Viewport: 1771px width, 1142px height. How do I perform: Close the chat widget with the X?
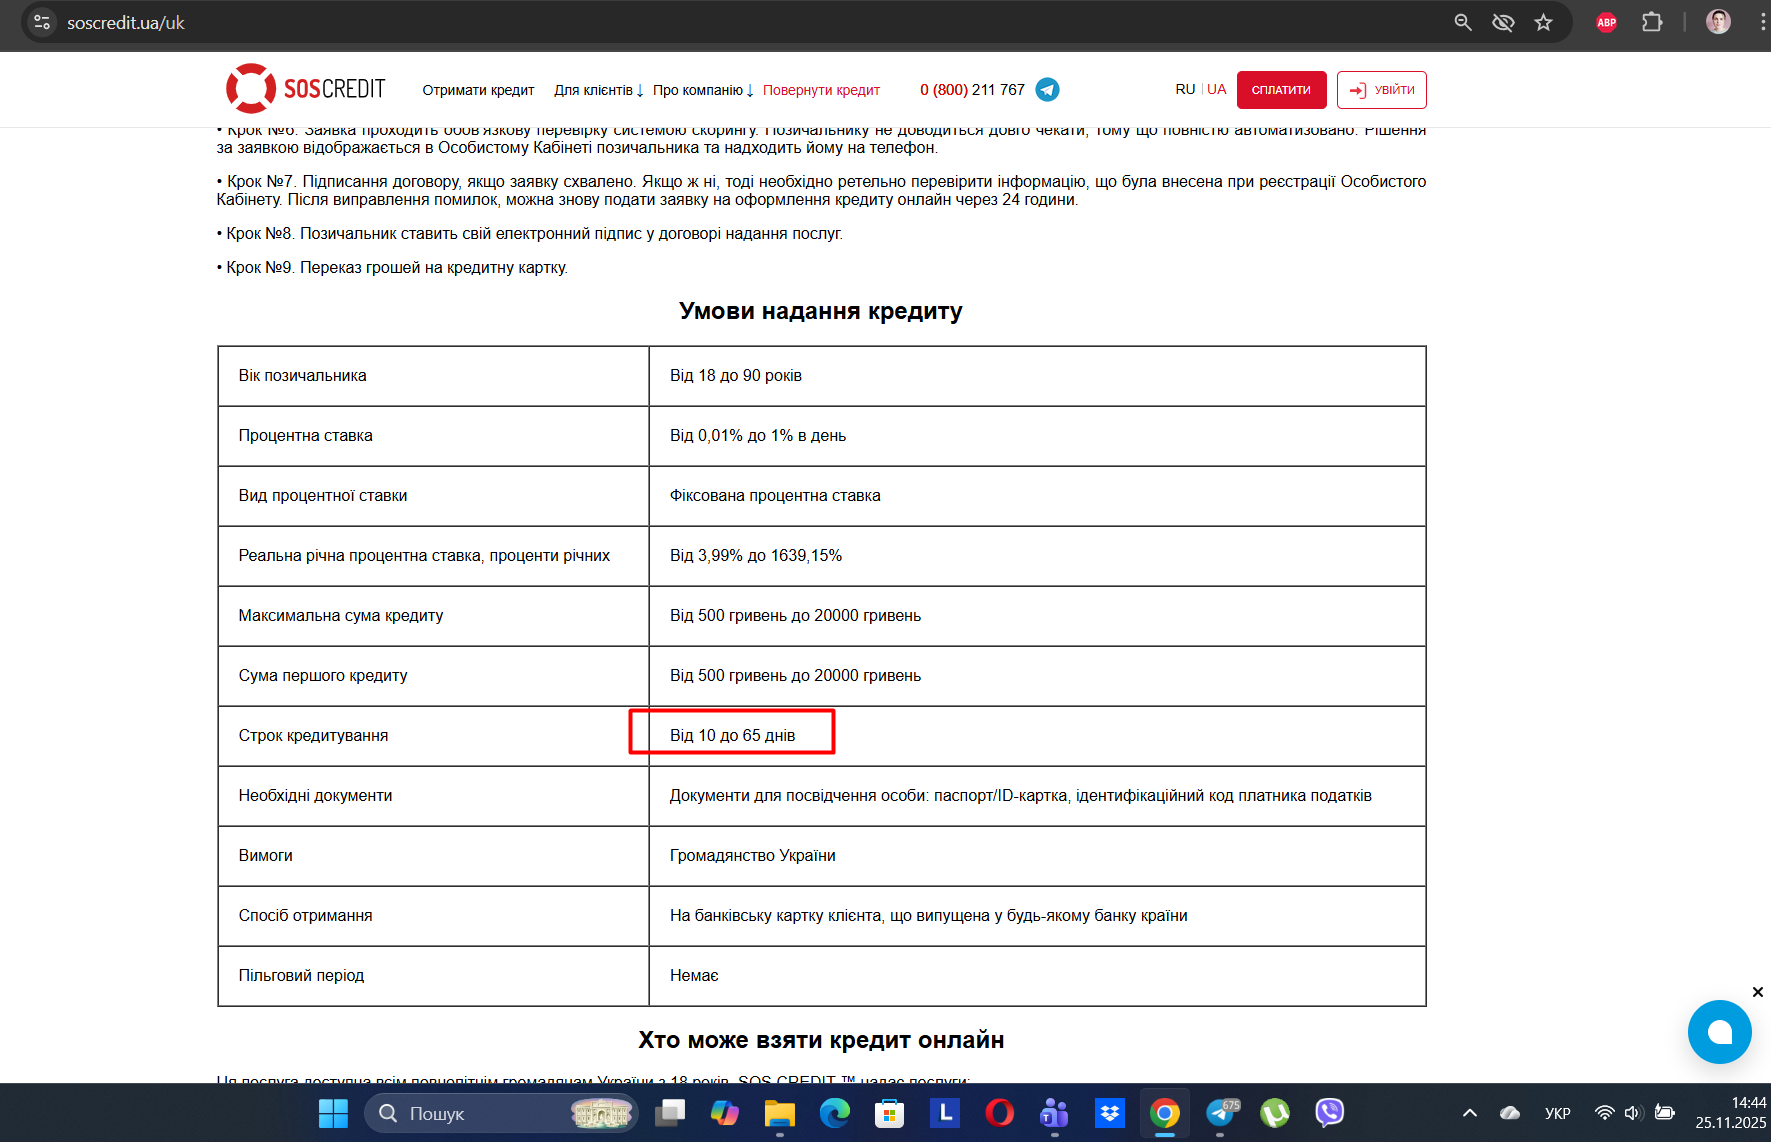tap(1757, 992)
